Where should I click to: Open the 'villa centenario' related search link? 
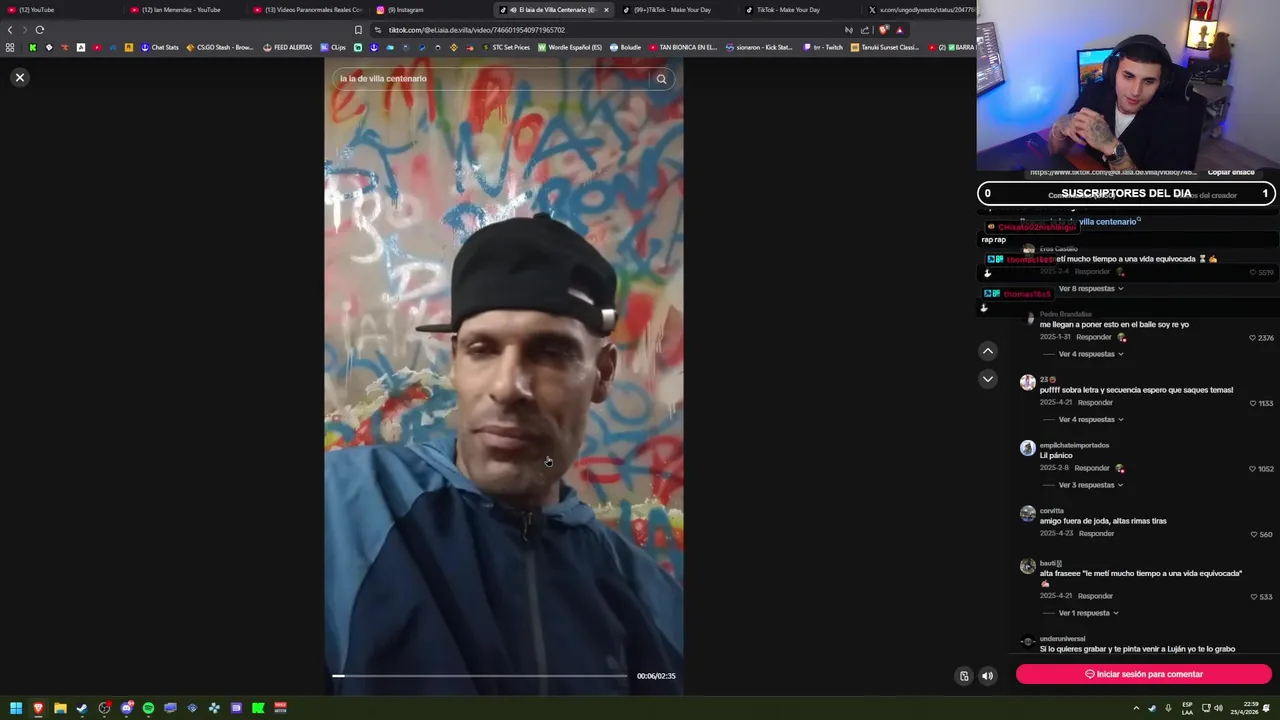[1108, 221]
